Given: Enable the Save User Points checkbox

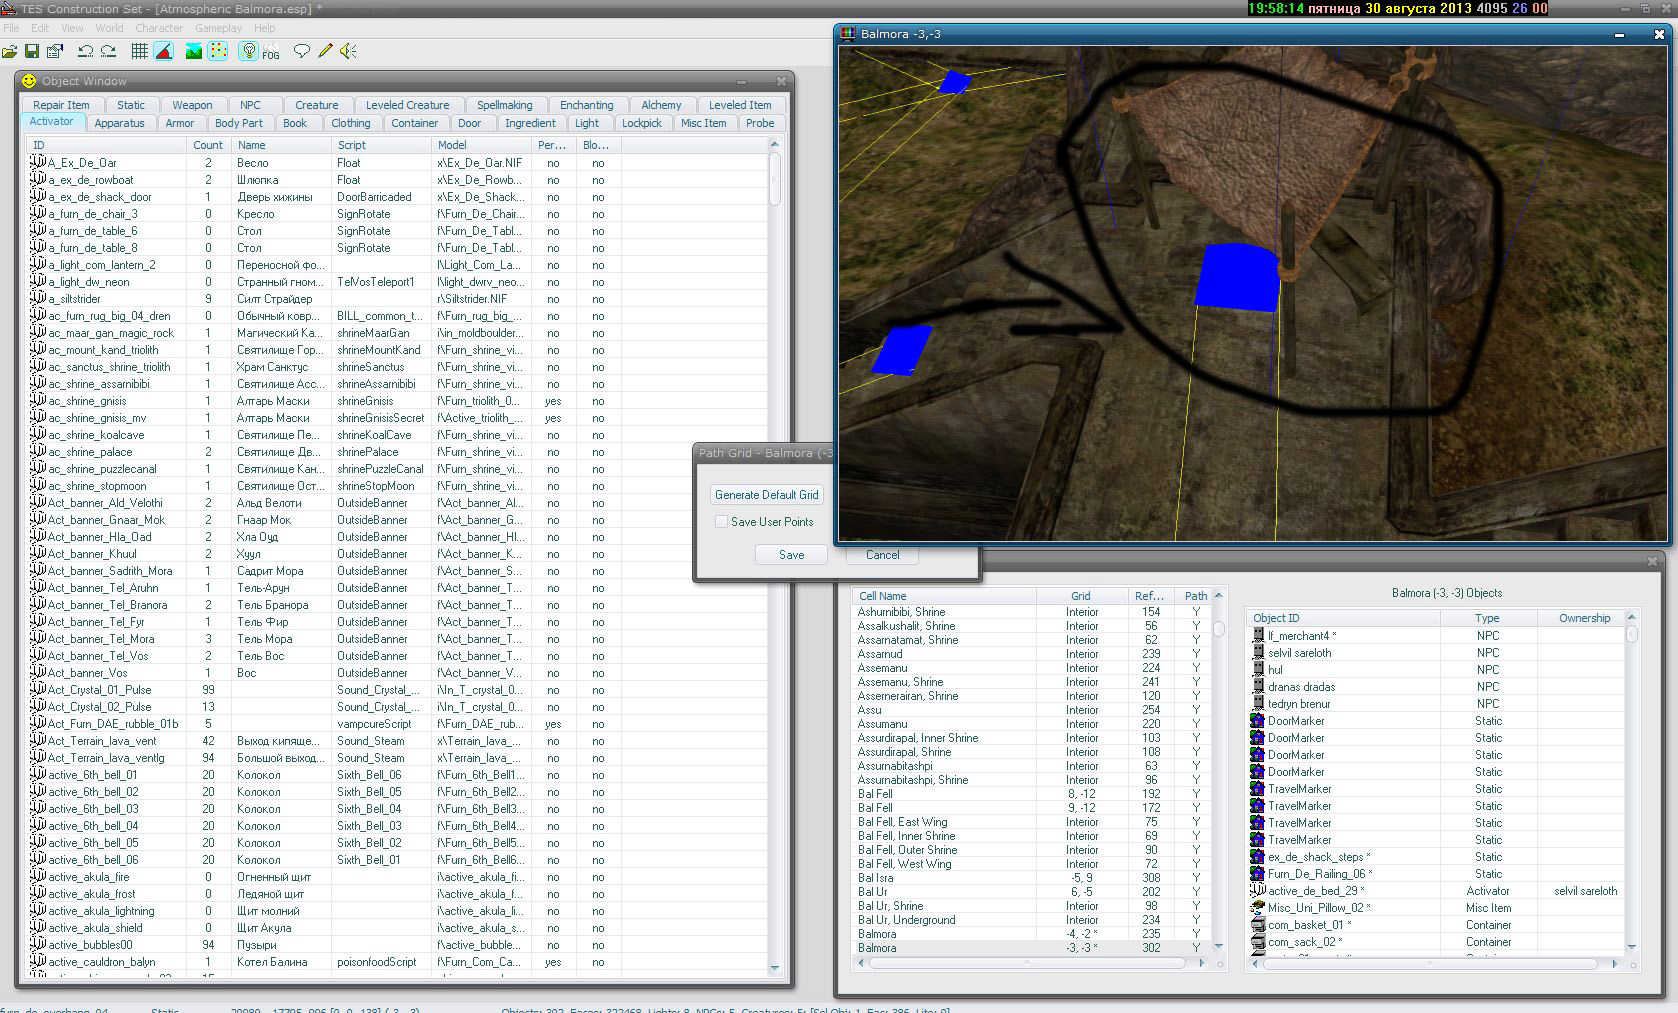Looking at the screenshot, I should pos(721,522).
